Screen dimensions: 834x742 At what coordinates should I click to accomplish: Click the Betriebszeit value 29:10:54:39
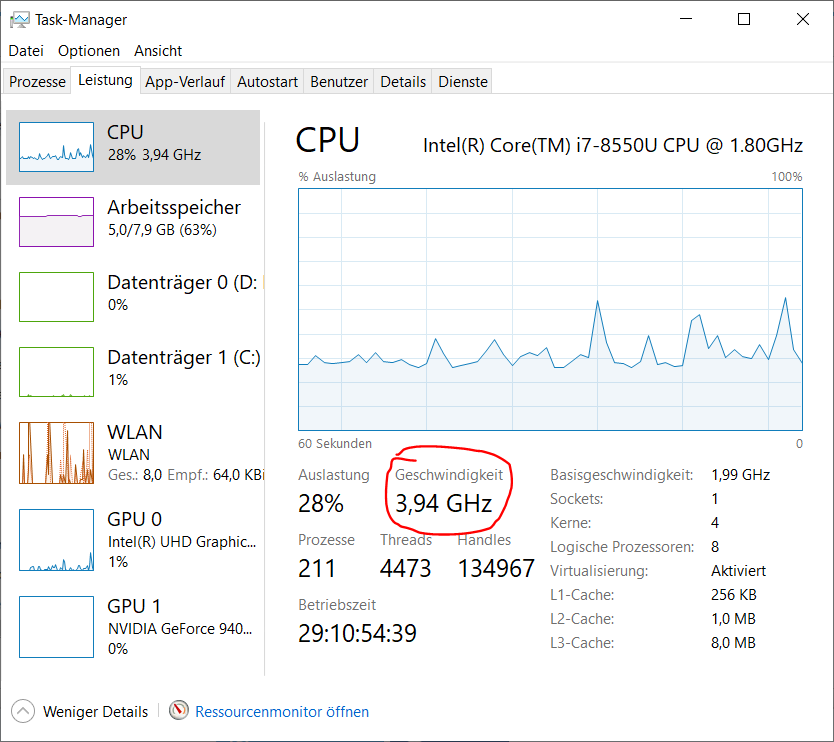point(357,633)
